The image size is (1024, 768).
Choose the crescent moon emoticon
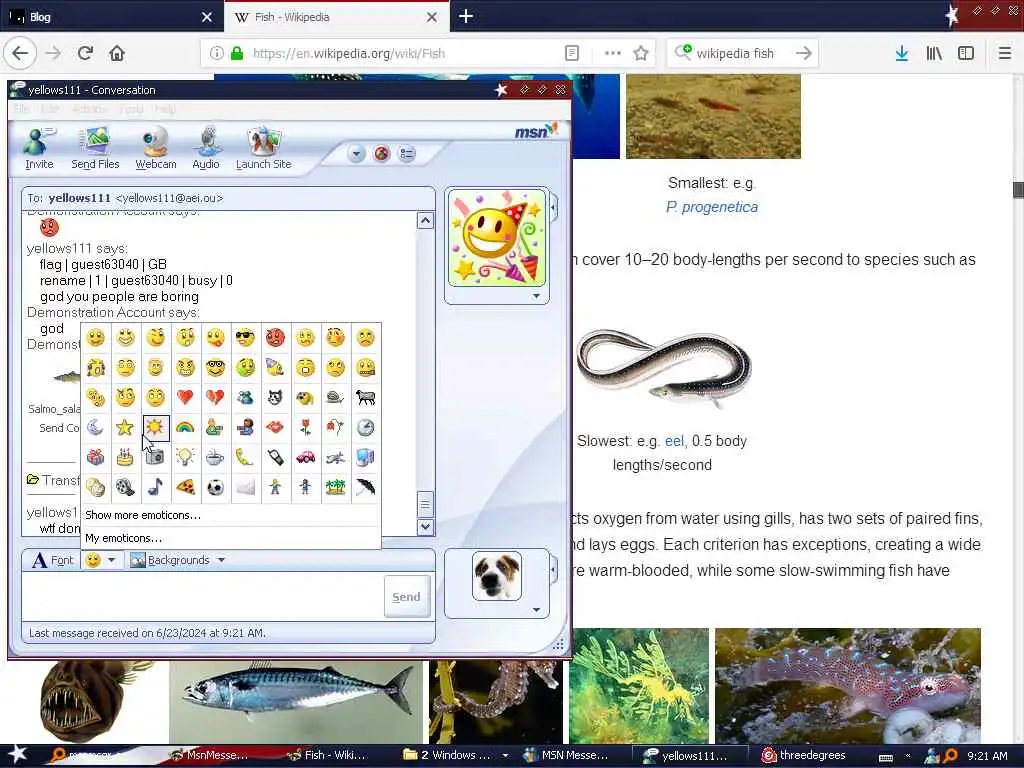point(95,428)
